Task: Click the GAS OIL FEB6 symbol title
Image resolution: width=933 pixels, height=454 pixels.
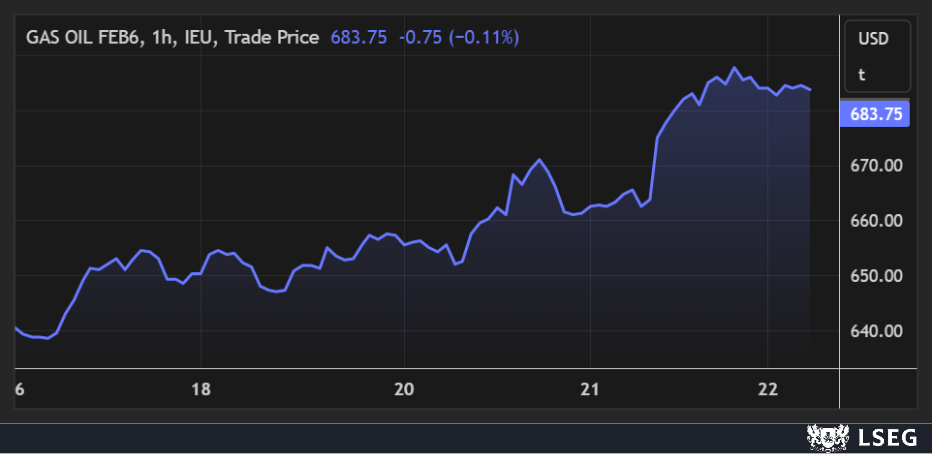Action: pos(86,37)
